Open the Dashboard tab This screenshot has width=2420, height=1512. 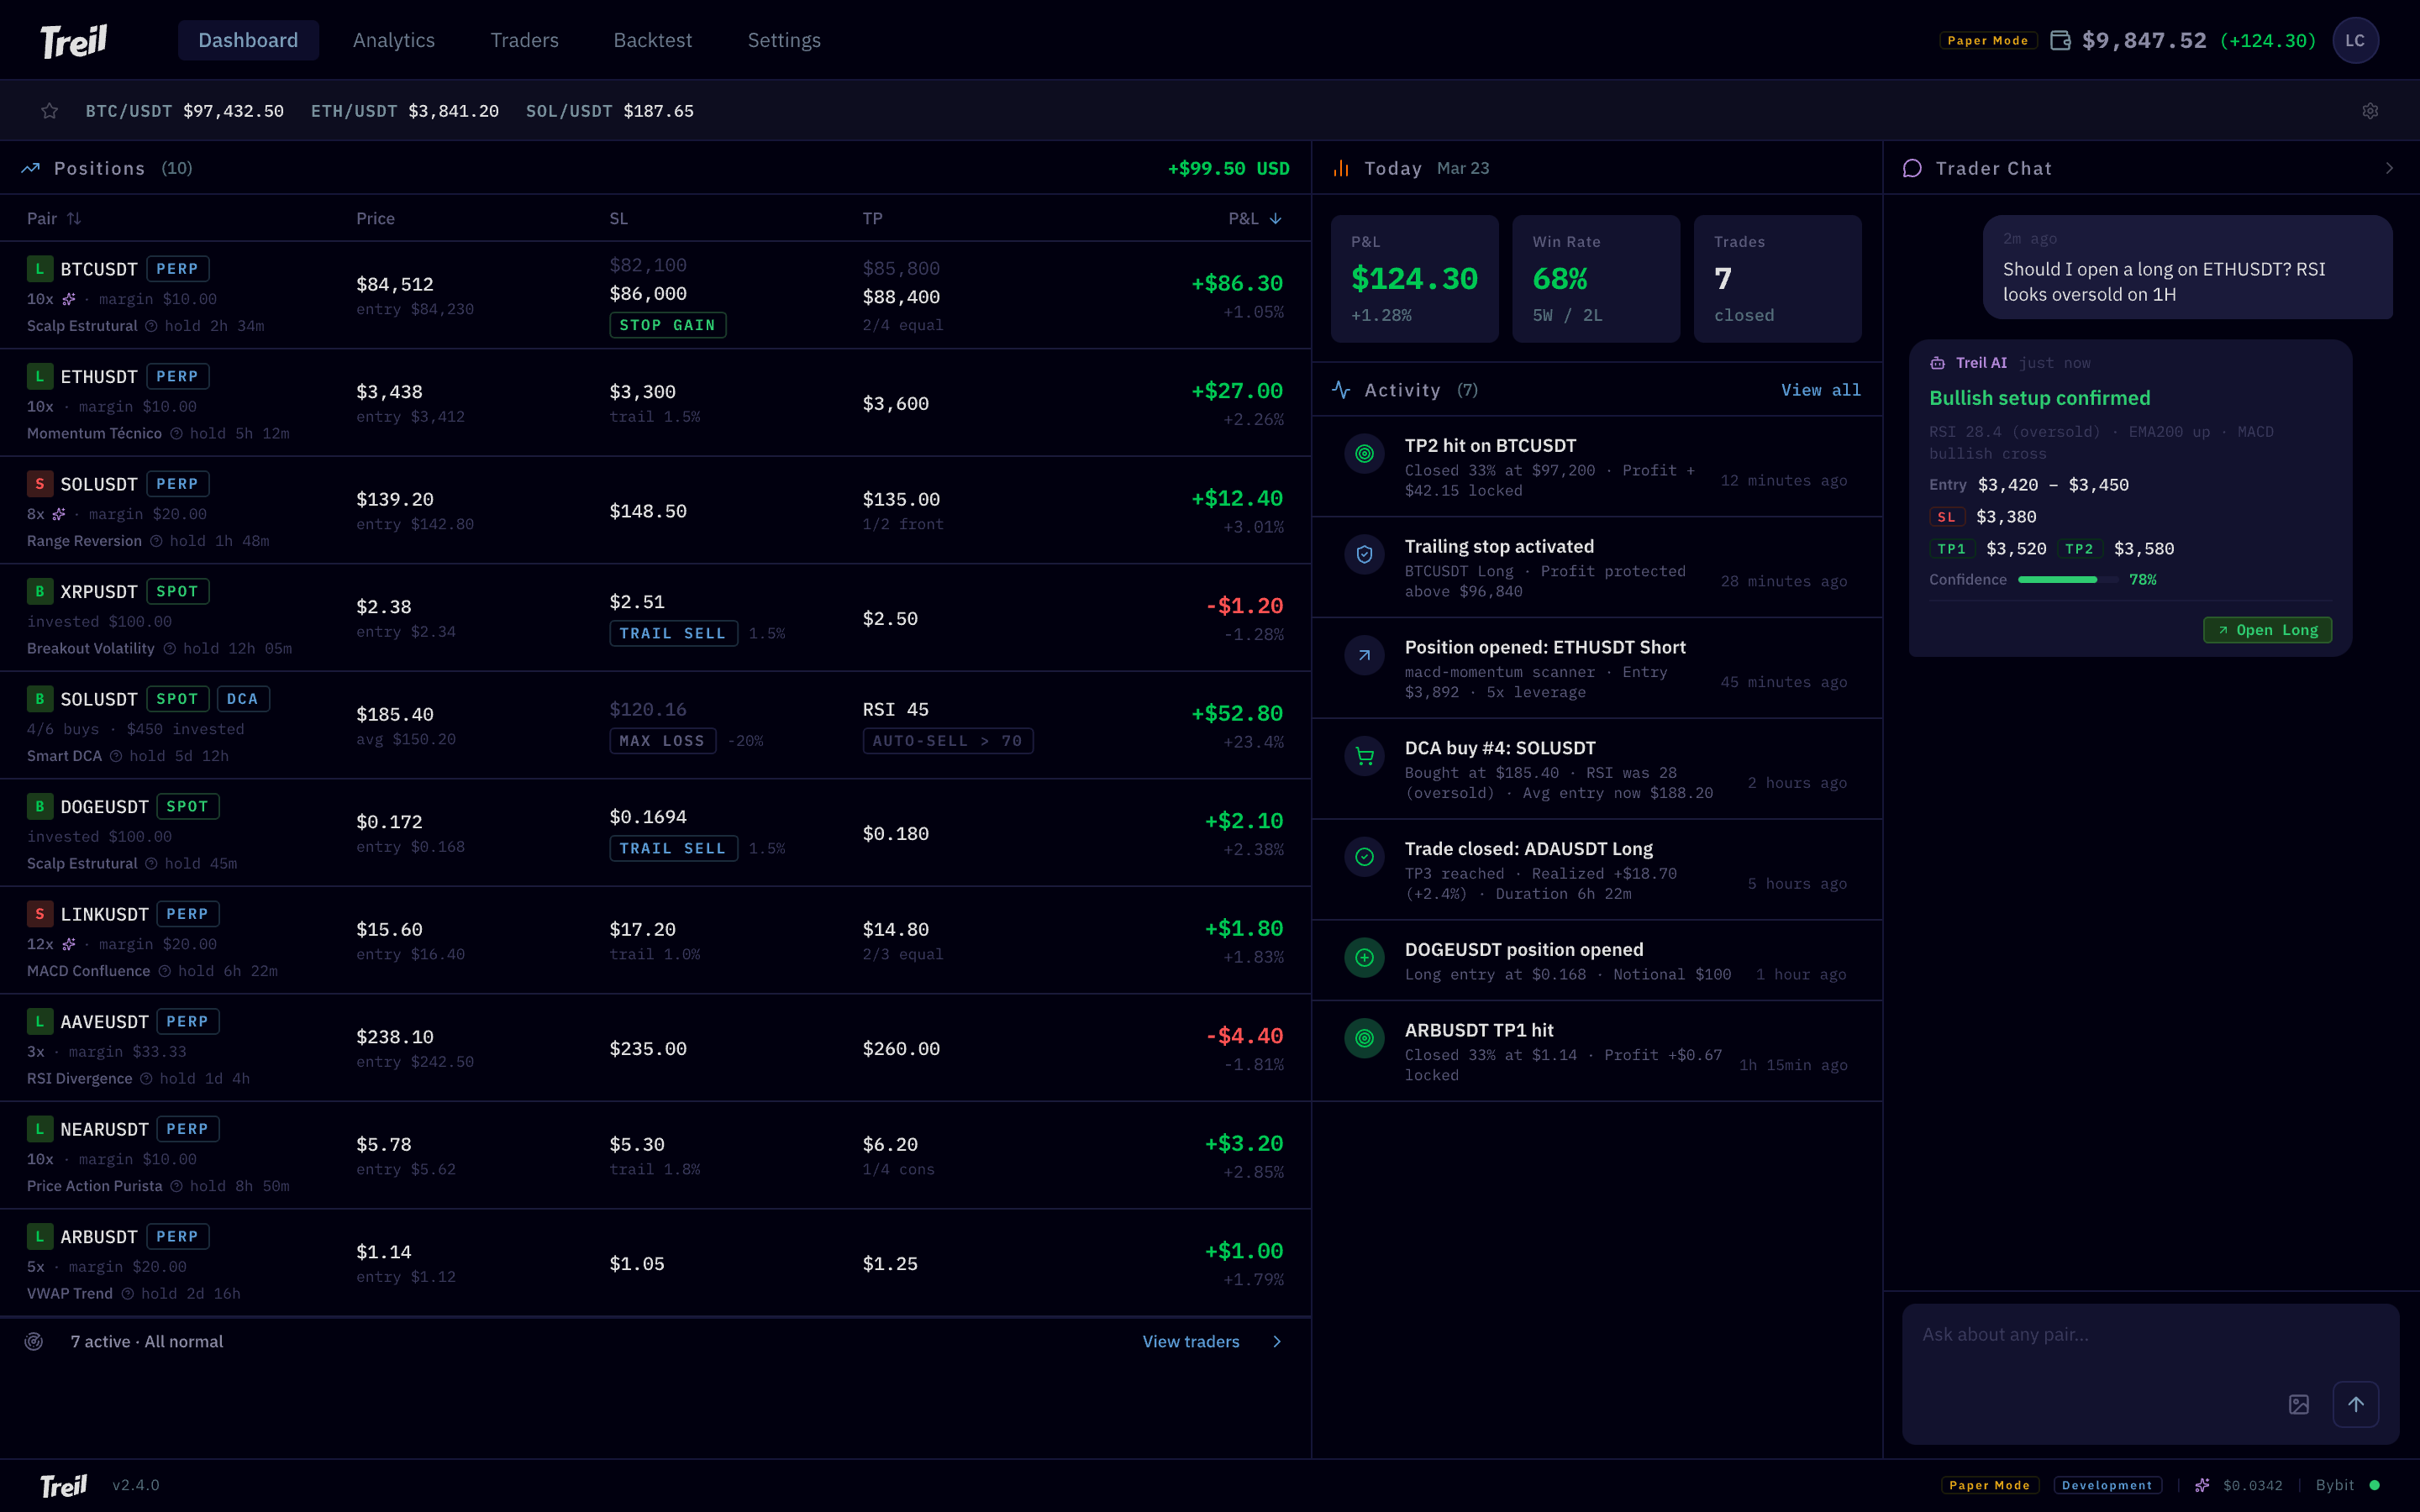coord(248,40)
